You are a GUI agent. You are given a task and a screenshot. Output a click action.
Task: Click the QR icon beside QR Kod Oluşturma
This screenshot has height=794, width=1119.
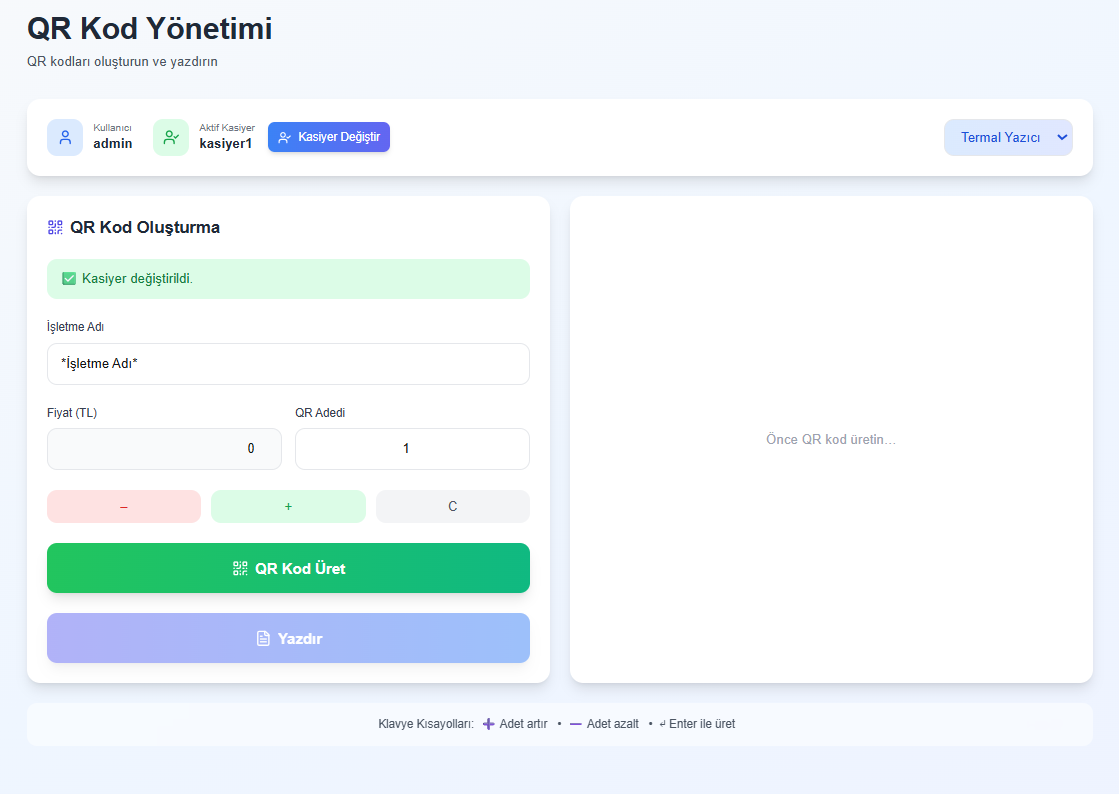[x=55, y=227]
